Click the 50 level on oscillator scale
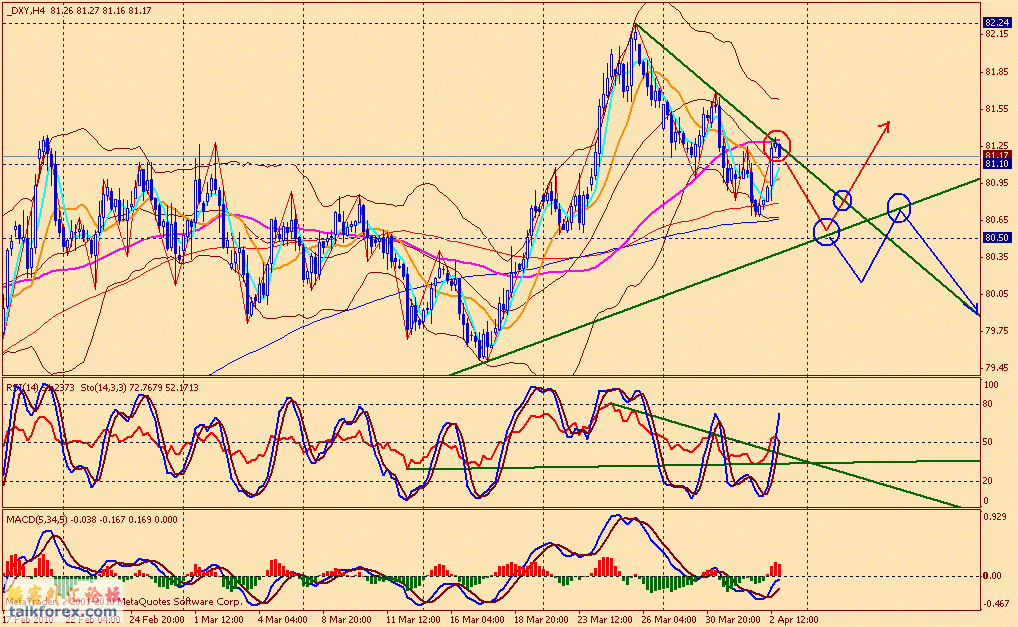The width and height of the screenshot is (1018, 627). (x=988, y=443)
